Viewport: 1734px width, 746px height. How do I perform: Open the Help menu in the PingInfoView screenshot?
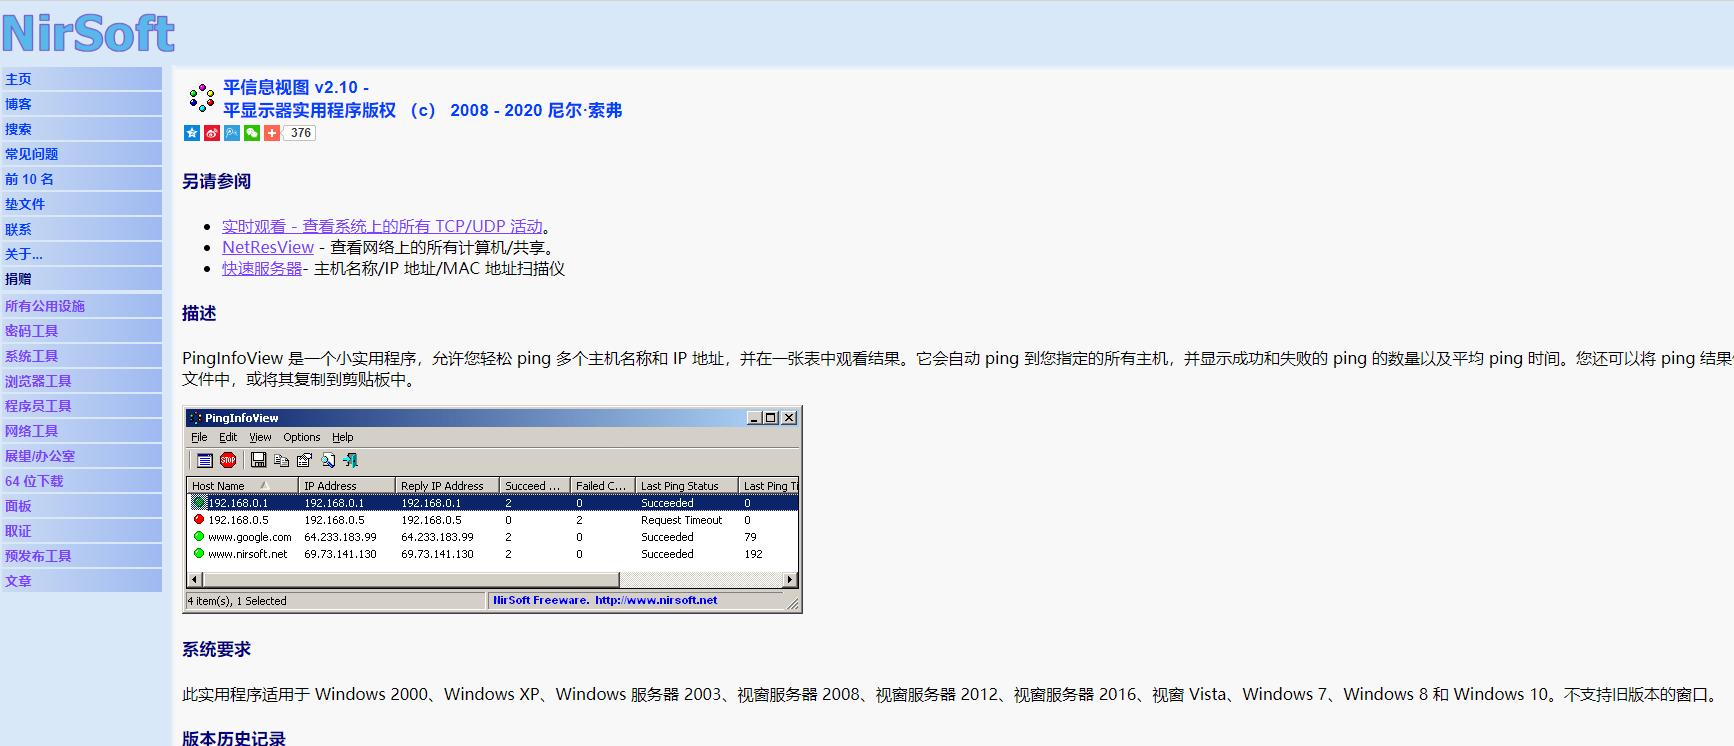point(343,437)
